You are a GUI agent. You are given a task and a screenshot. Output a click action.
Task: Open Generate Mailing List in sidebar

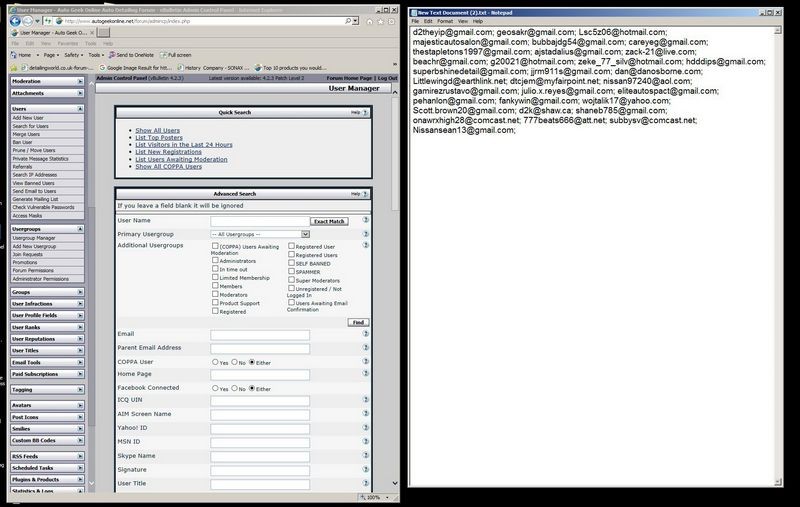(x=36, y=199)
